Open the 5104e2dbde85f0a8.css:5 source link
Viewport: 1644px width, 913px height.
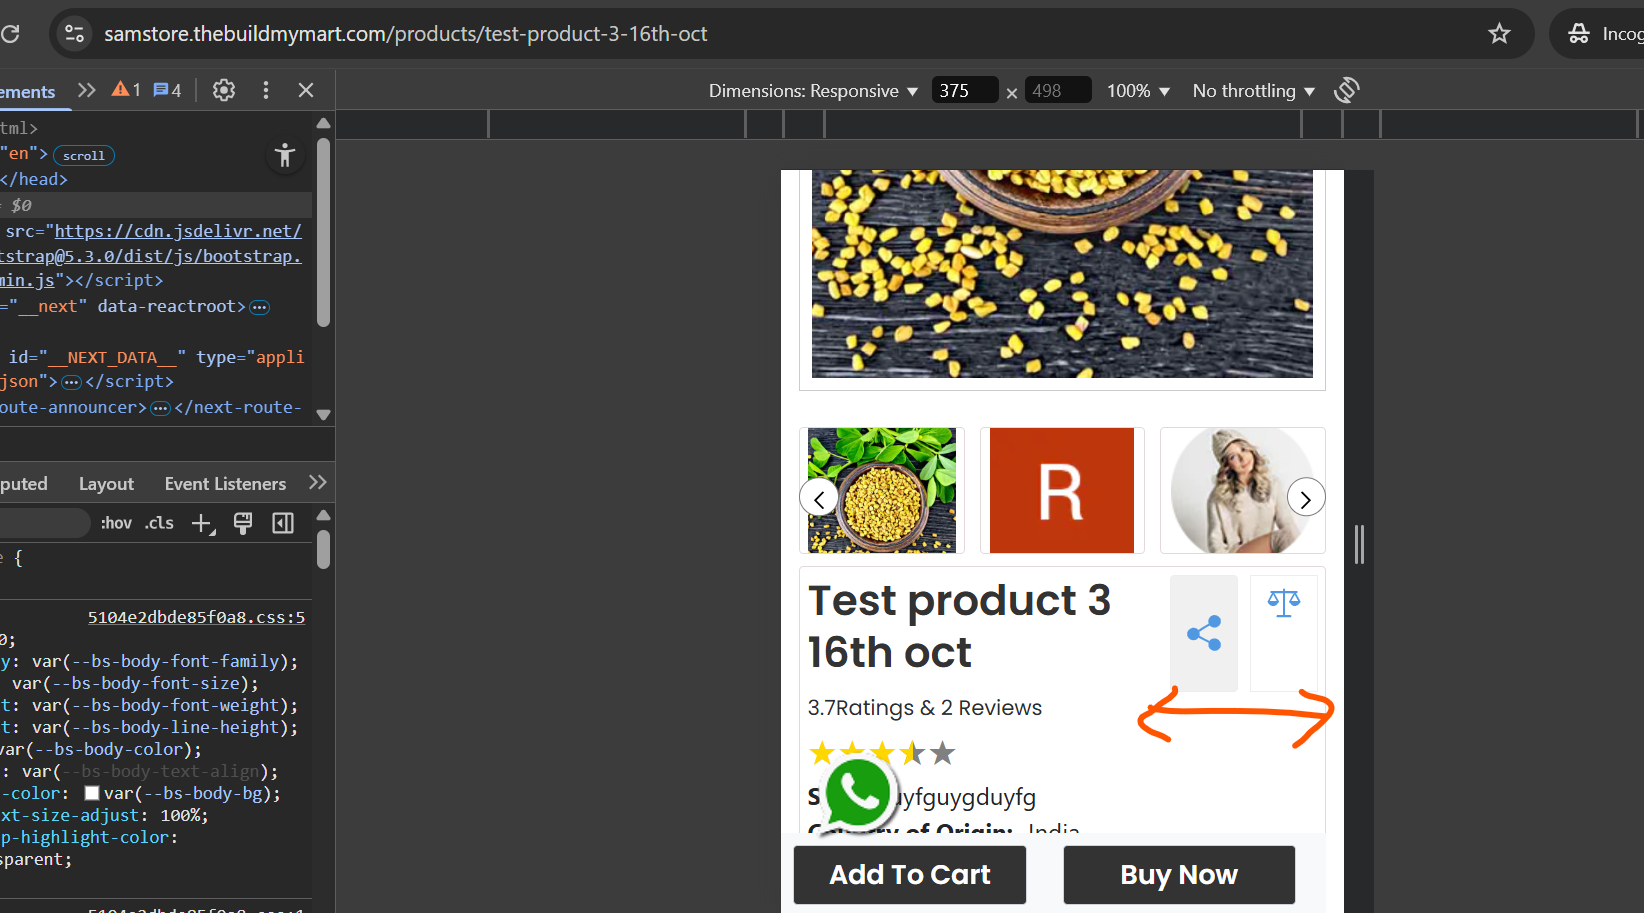tap(196, 618)
